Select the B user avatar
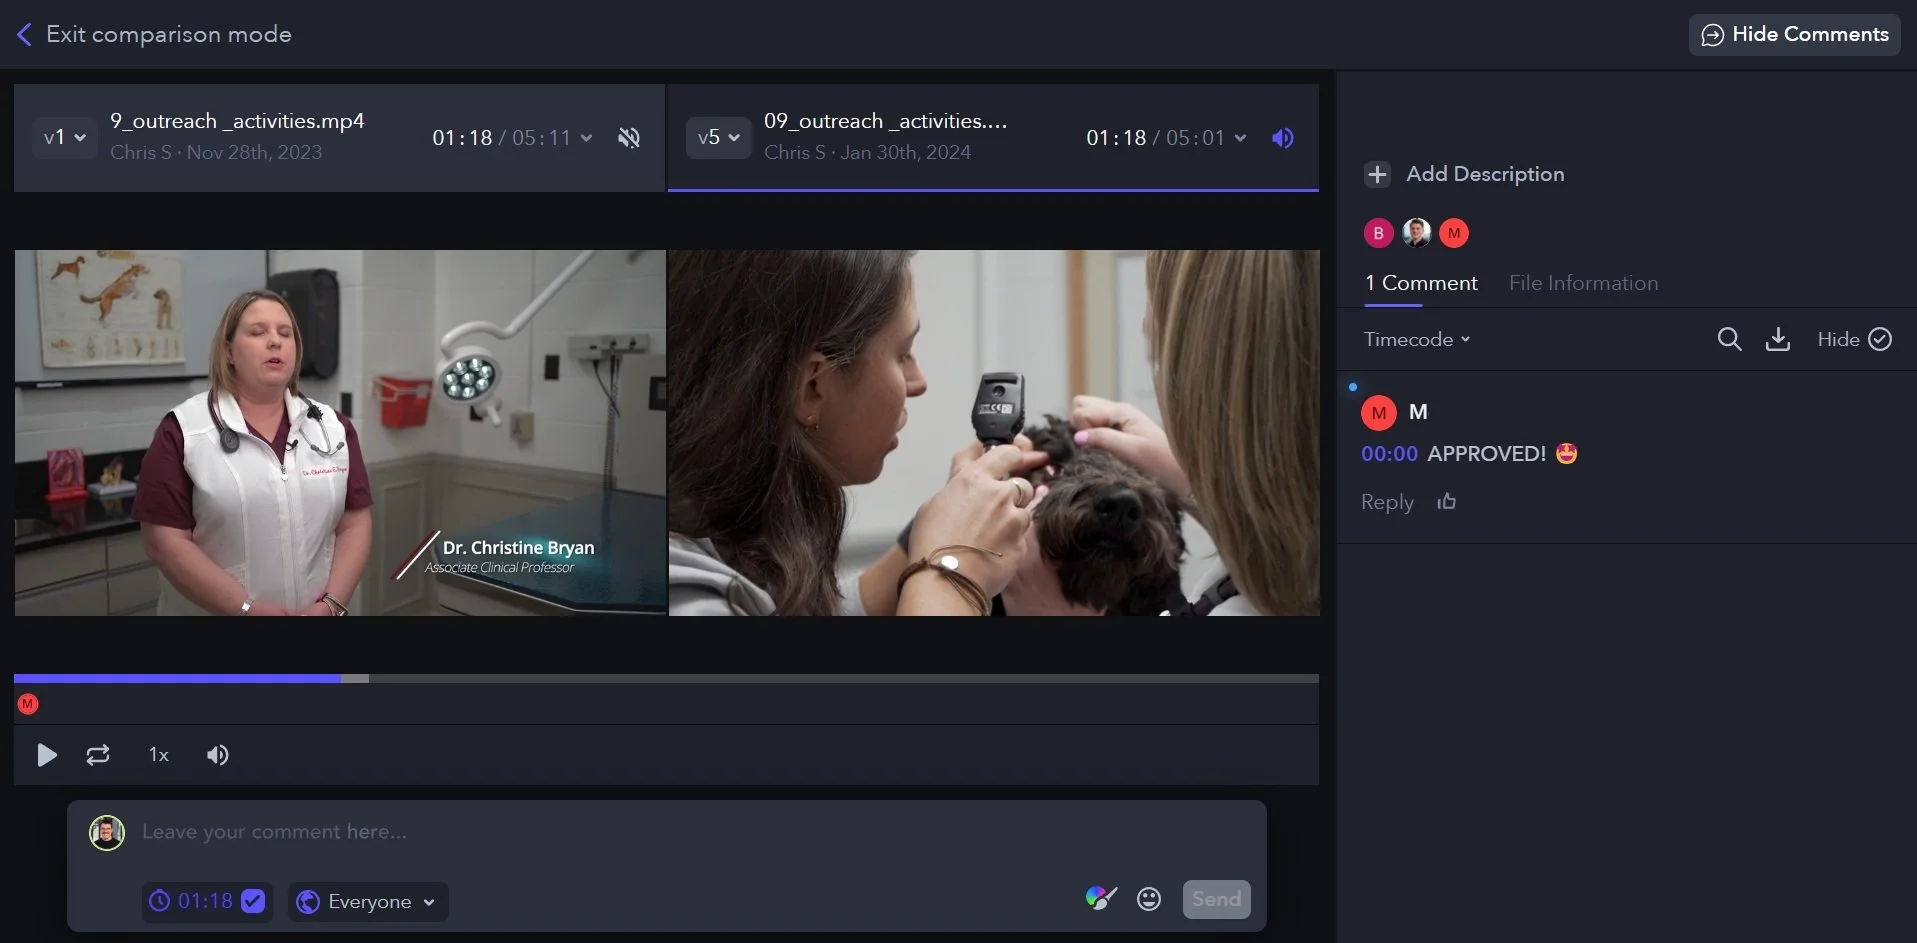 tap(1378, 233)
